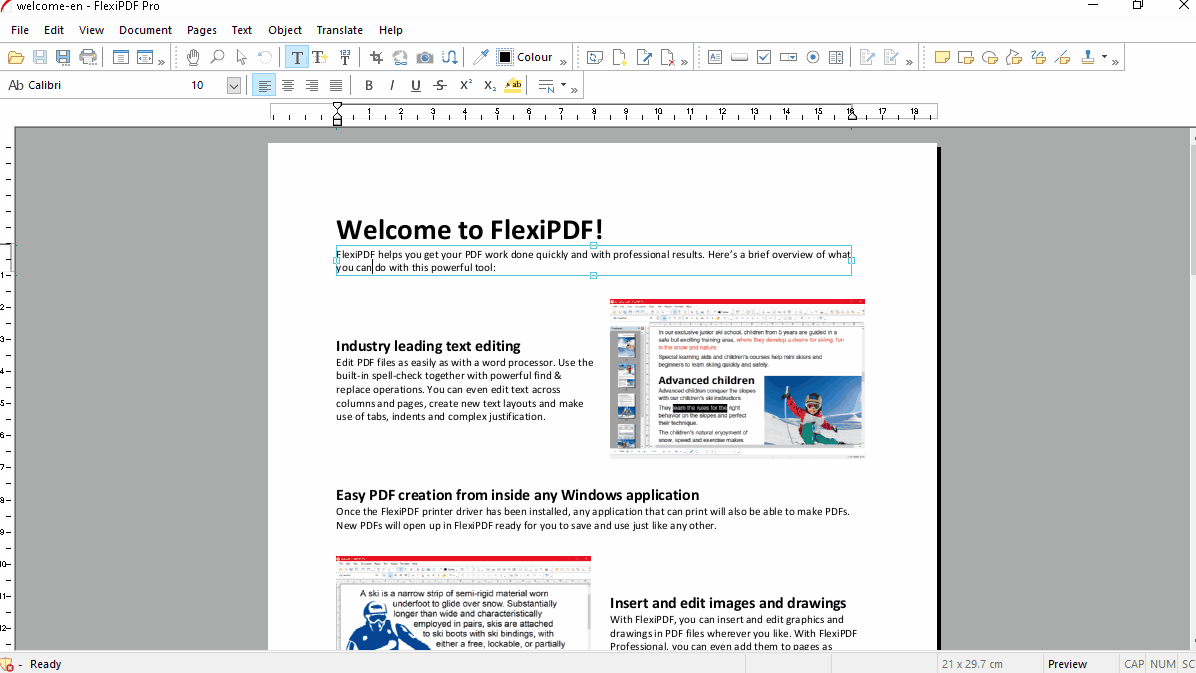Click the Extract pages icon

coord(644,57)
